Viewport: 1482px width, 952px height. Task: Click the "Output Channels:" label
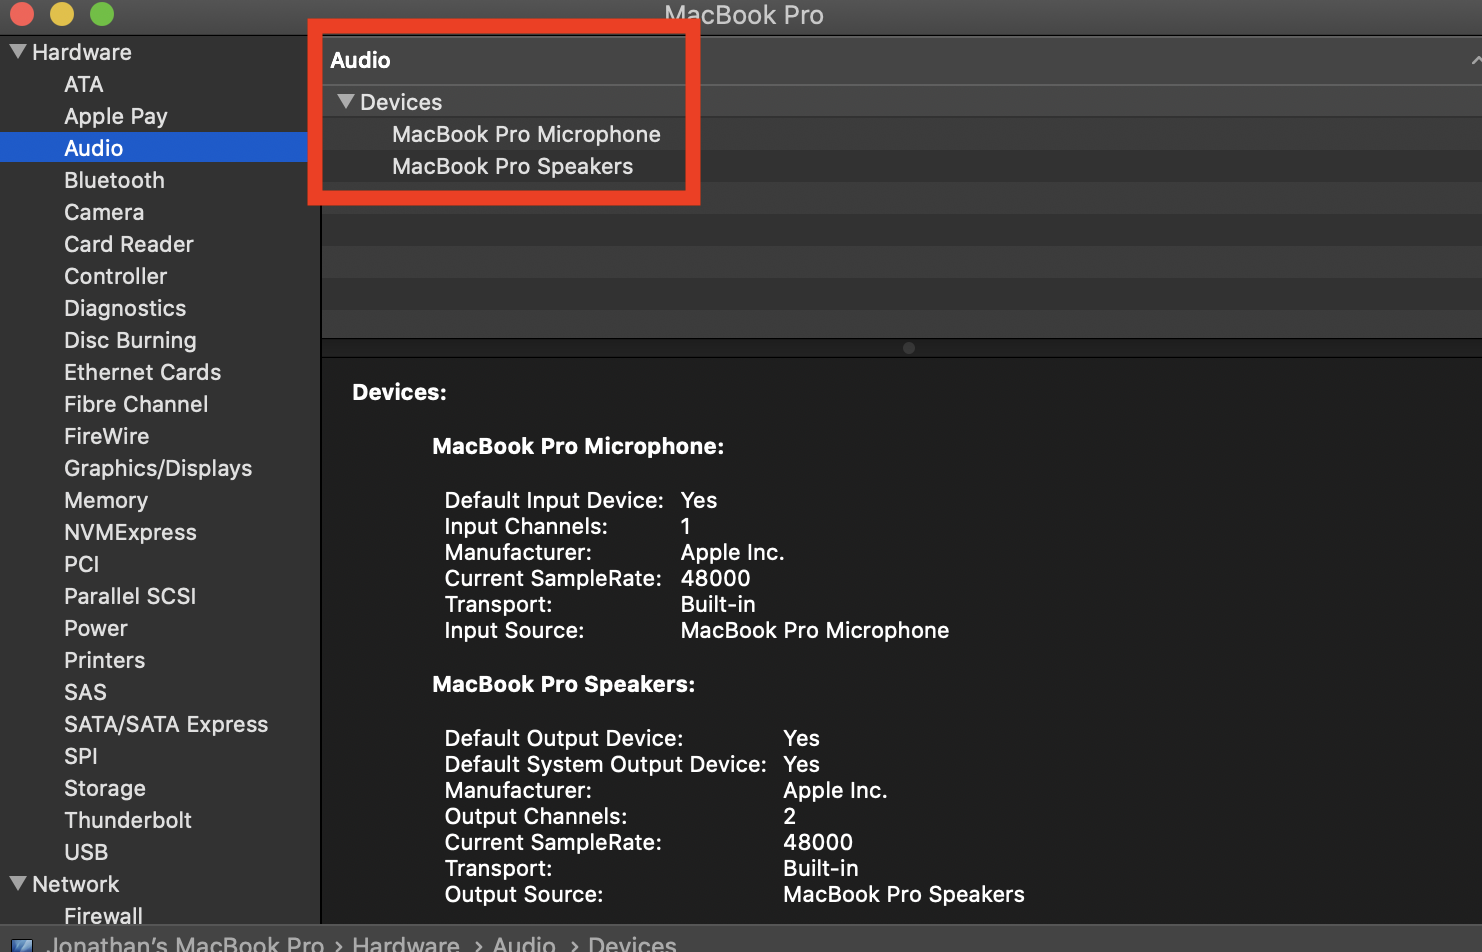click(536, 816)
